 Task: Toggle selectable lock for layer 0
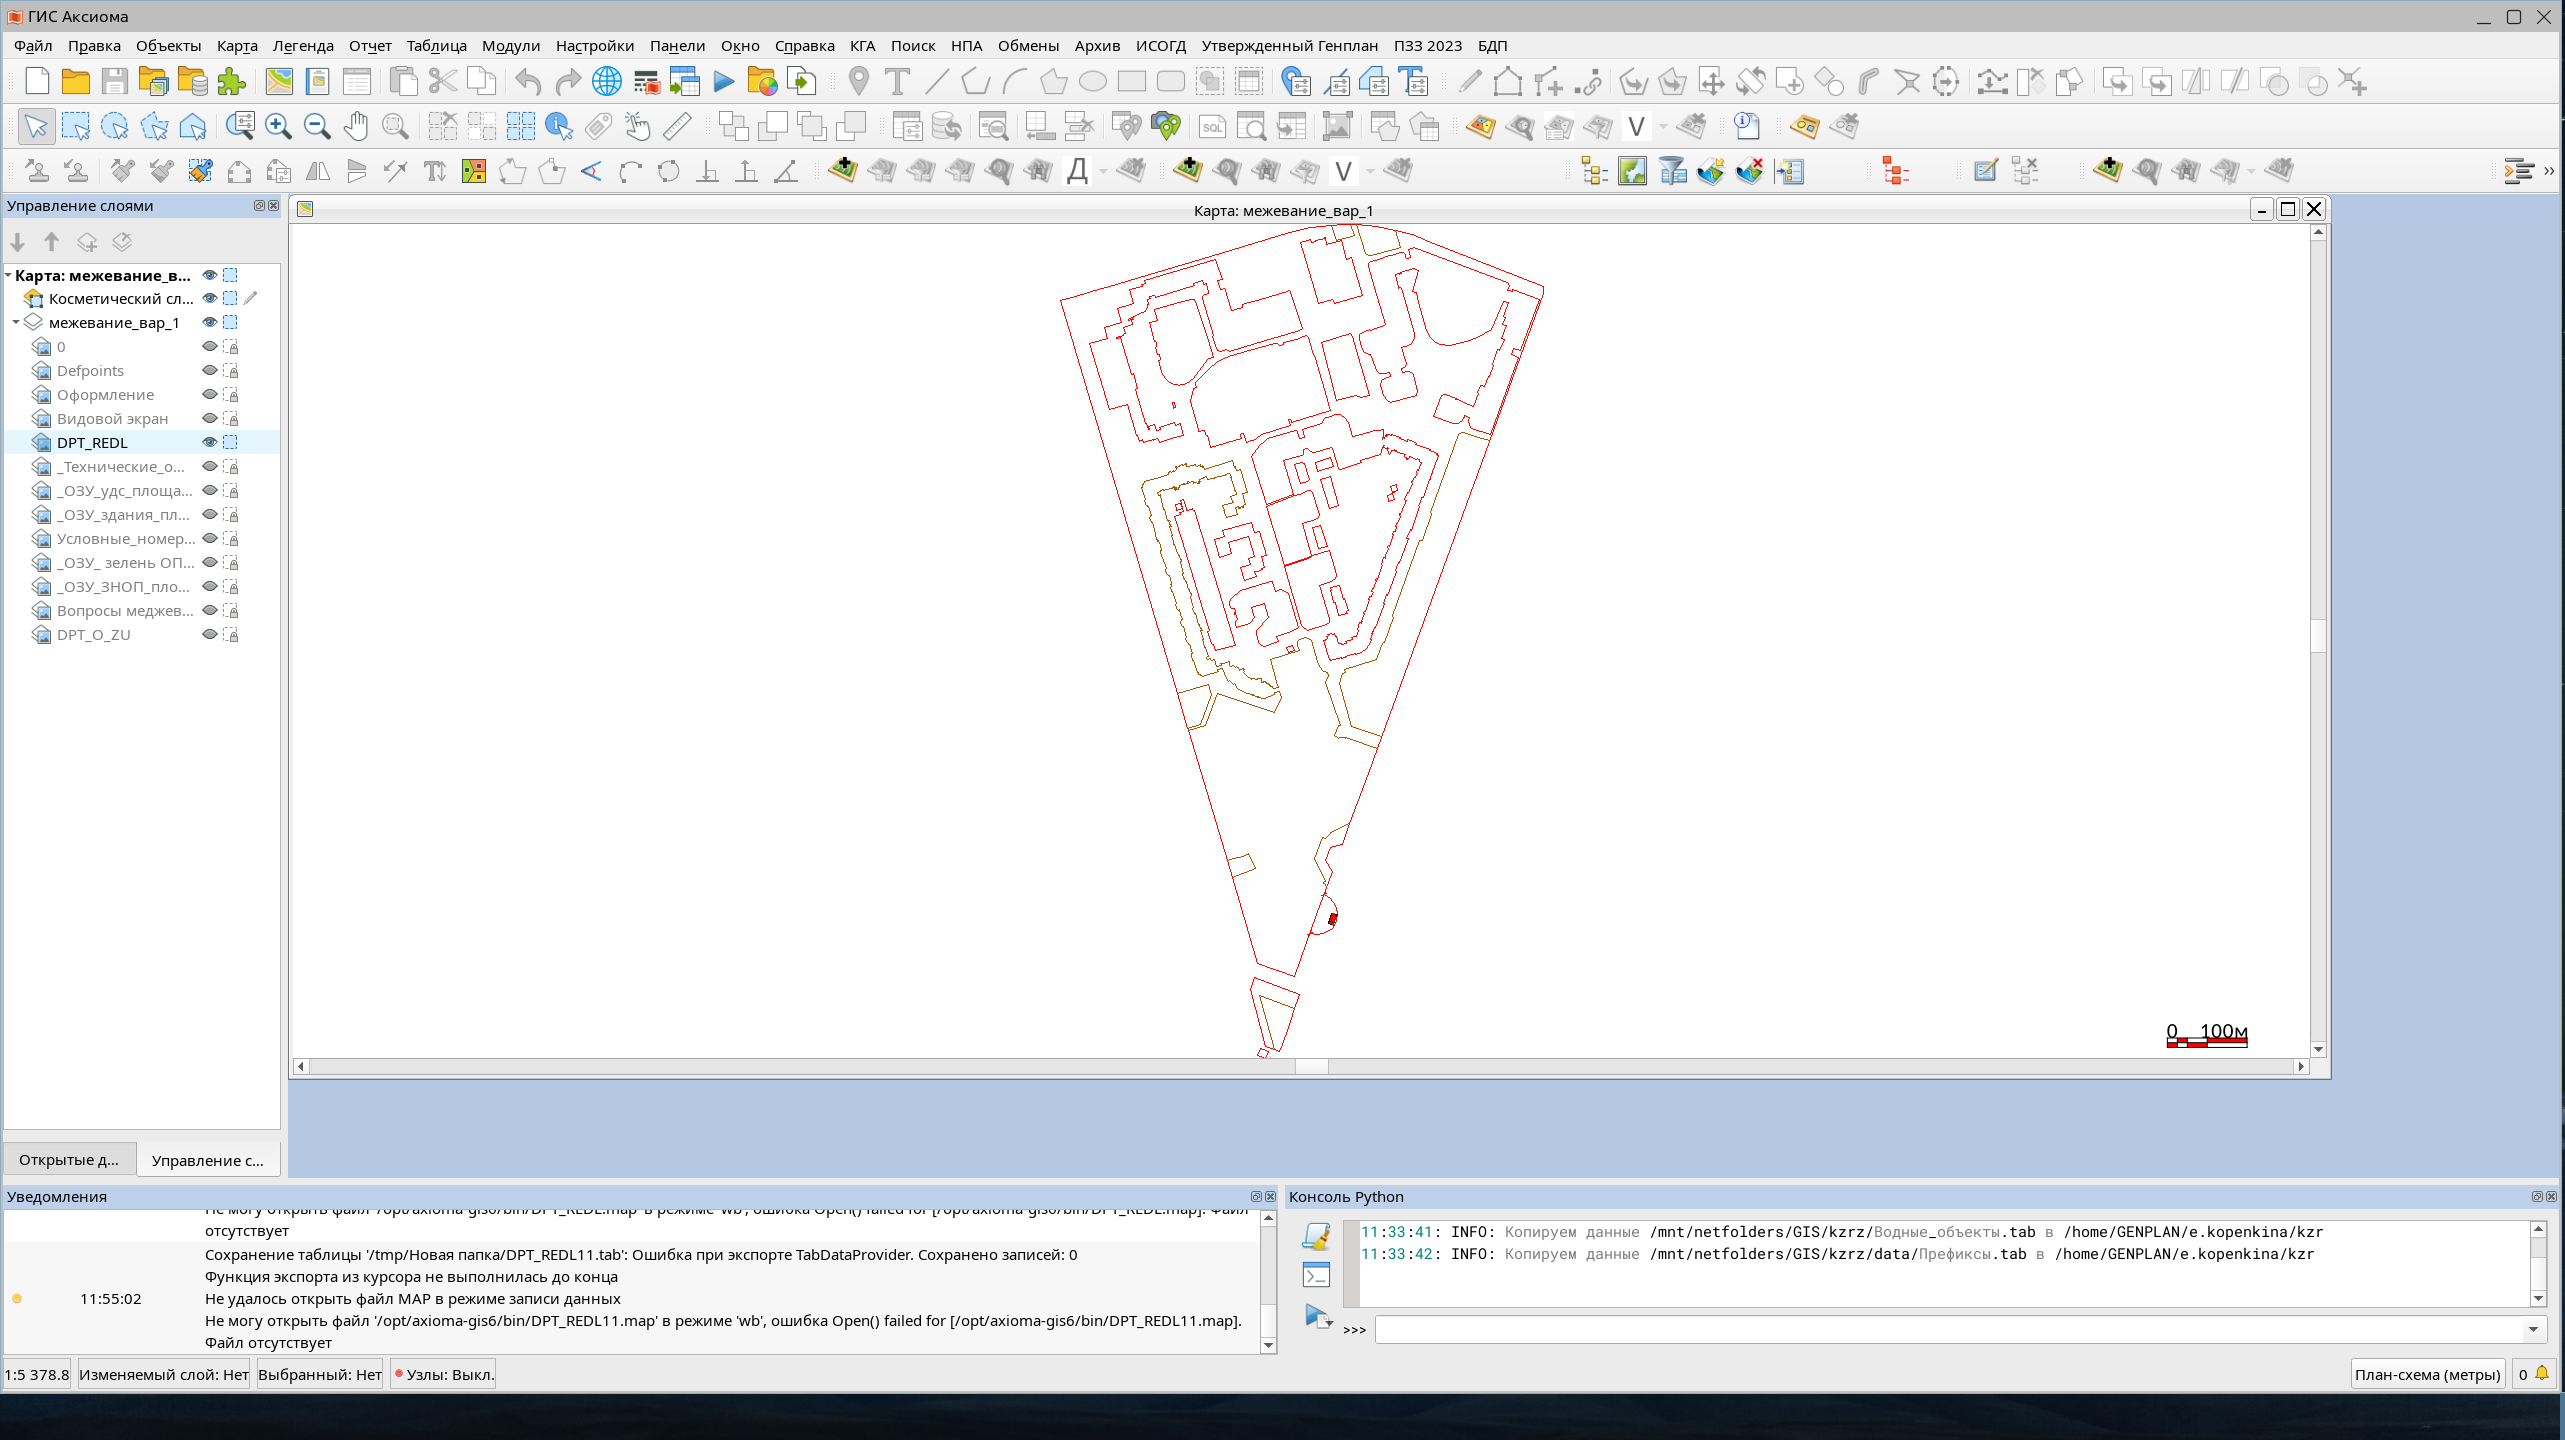230,346
